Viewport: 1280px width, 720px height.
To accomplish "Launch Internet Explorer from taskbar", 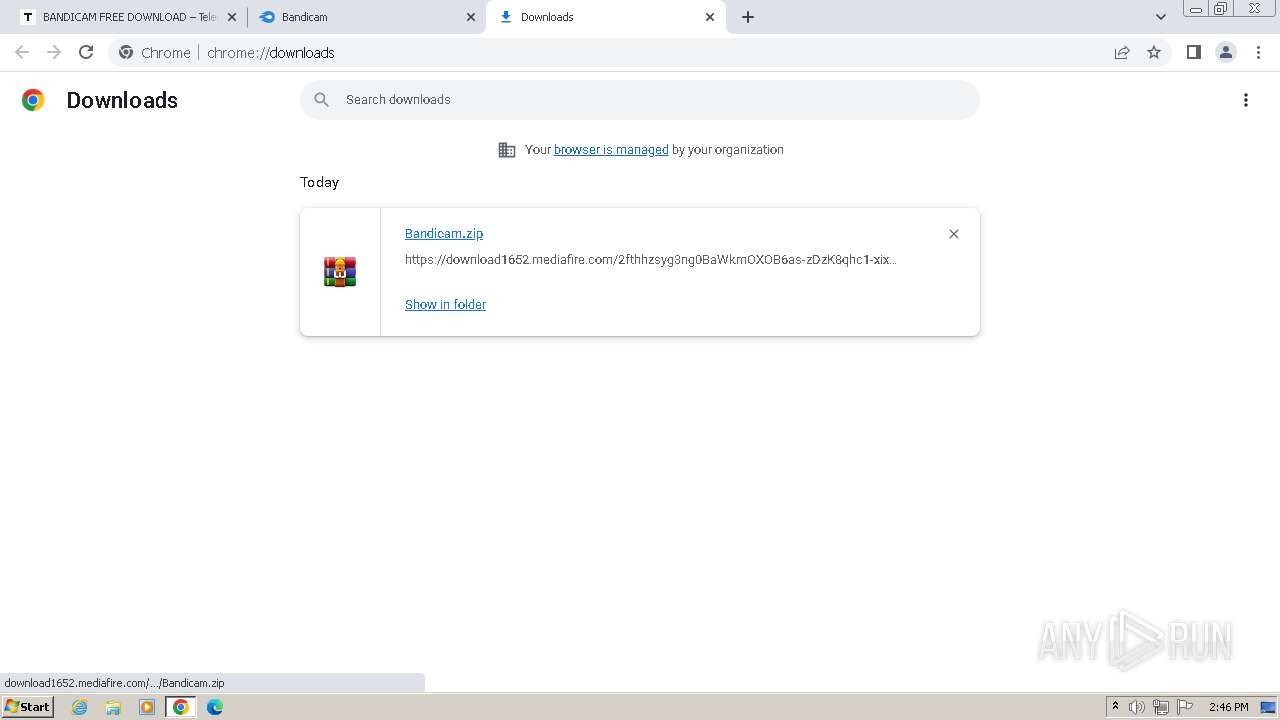I will pos(79,707).
